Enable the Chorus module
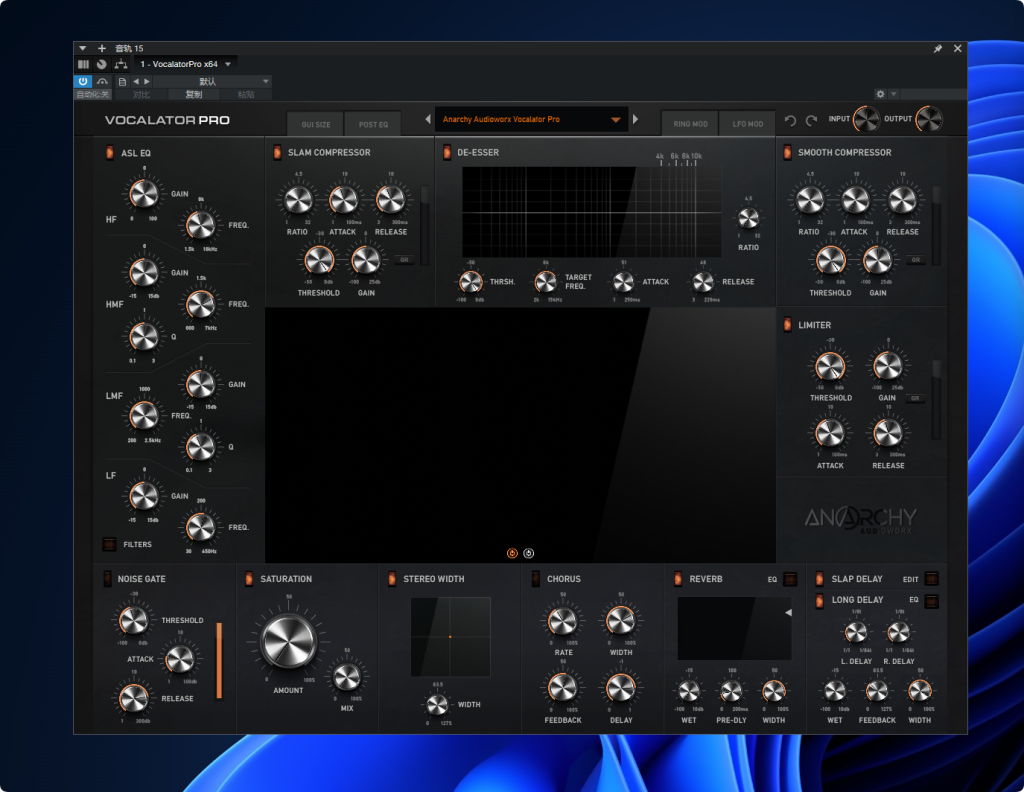This screenshot has width=1024, height=792. pyautogui.click(x=536, y=578)
